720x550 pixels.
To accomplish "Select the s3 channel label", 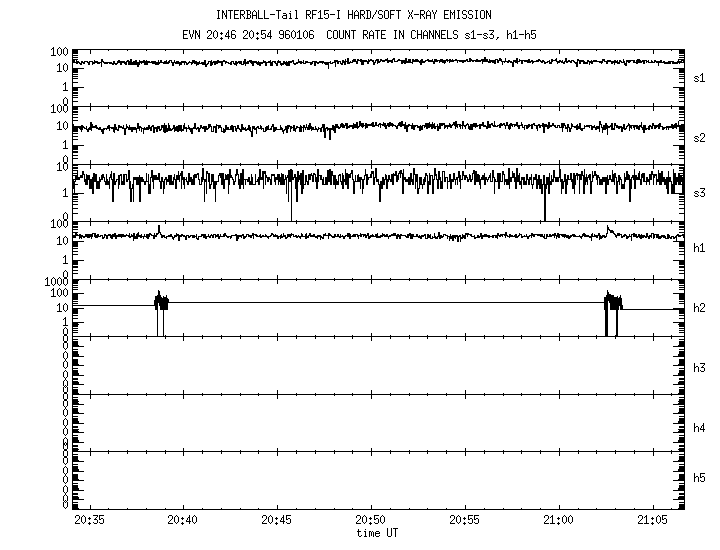I will click(699, 192).
